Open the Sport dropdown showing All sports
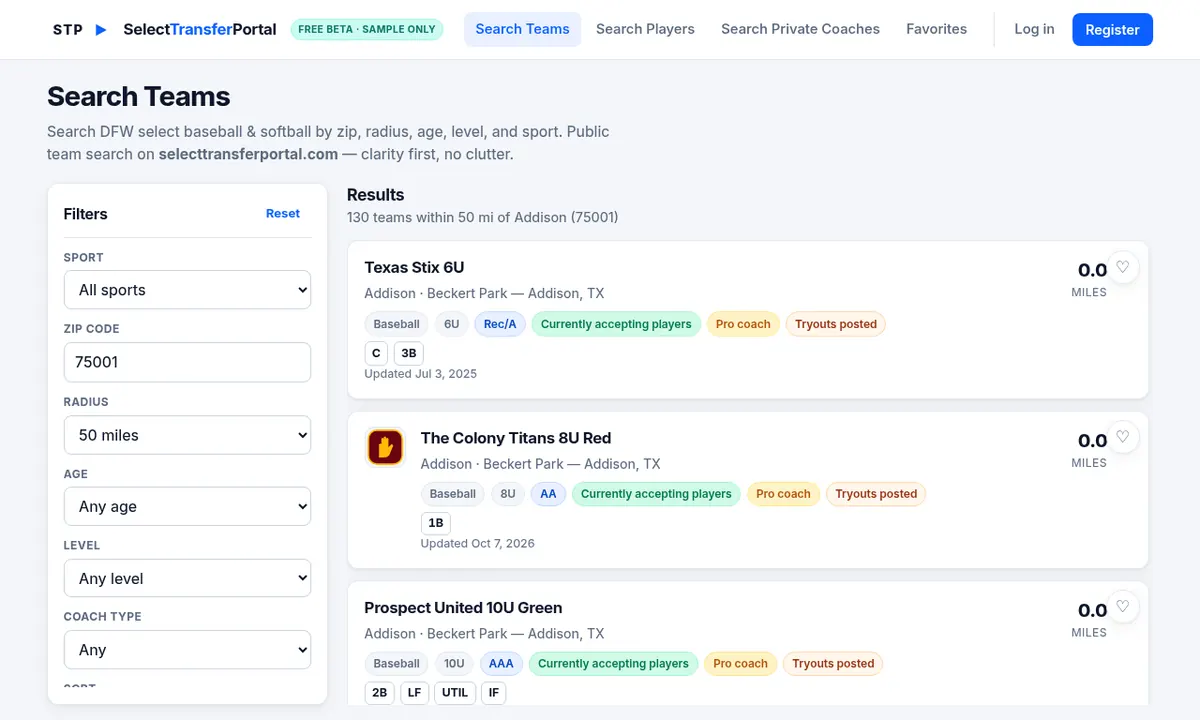The width and height of the screenshot is (1200, 720). (x=187, y=290)
